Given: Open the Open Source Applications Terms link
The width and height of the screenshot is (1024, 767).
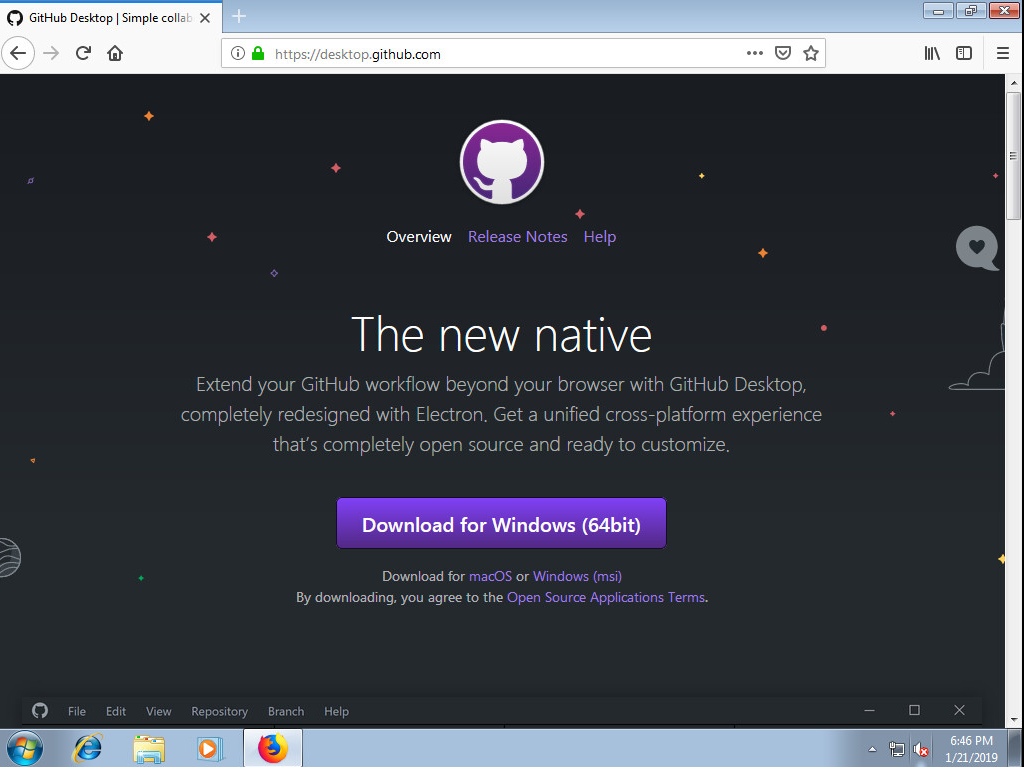Looking at the screenshot, I should point(606,597).
